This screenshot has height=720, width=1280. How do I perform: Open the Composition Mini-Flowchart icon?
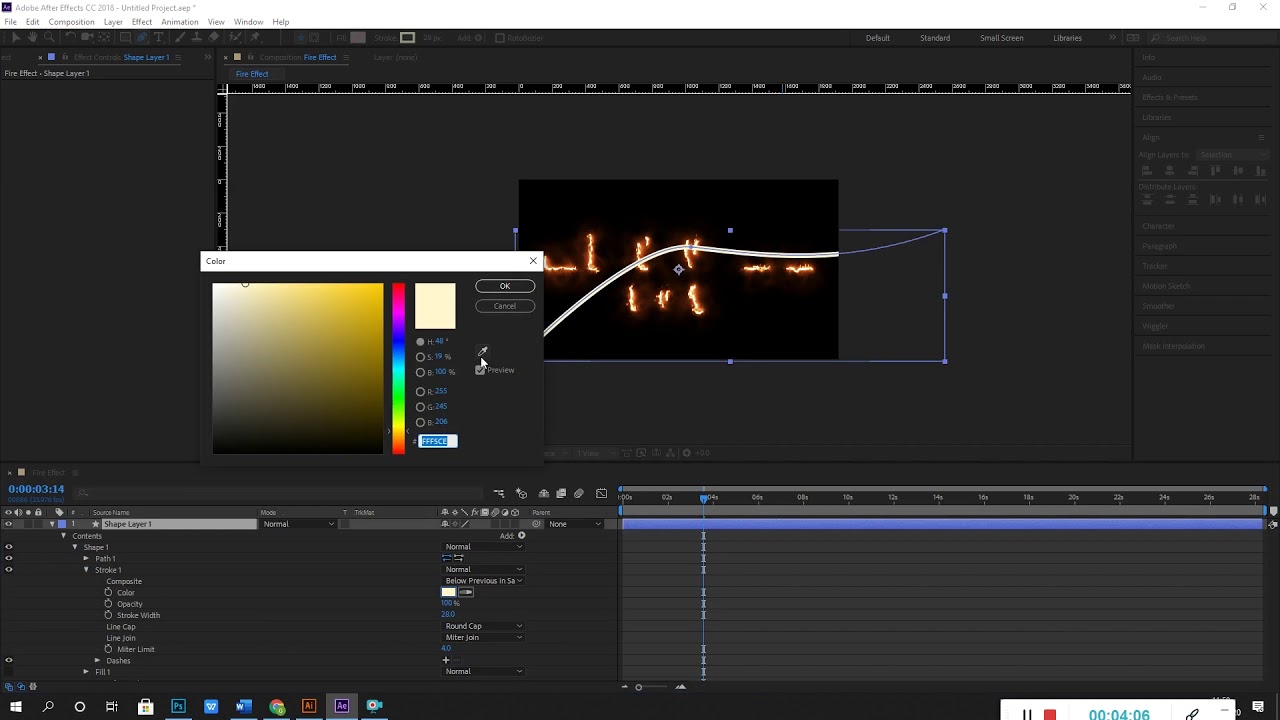(x=499, y=493)
